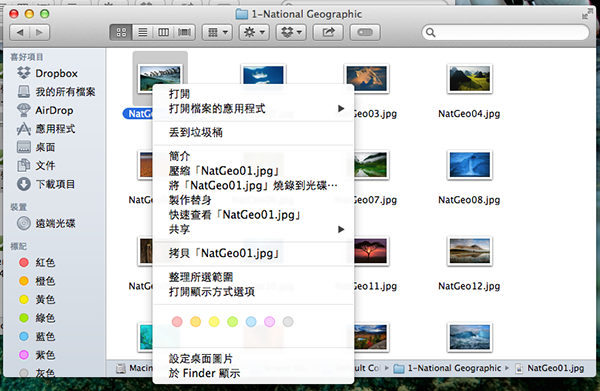Choose 設定桌面圖片

pyautogui.click(x=253, y=358)
